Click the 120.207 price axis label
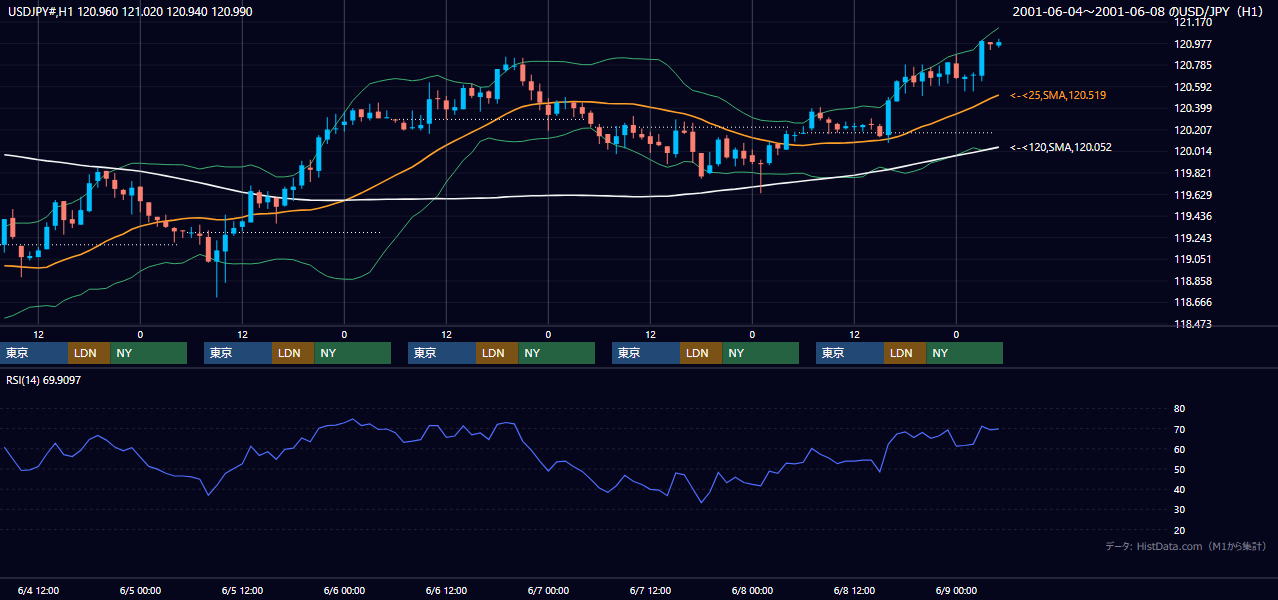This screenshot has width=1278, height=600. [x=1194, y=130]
